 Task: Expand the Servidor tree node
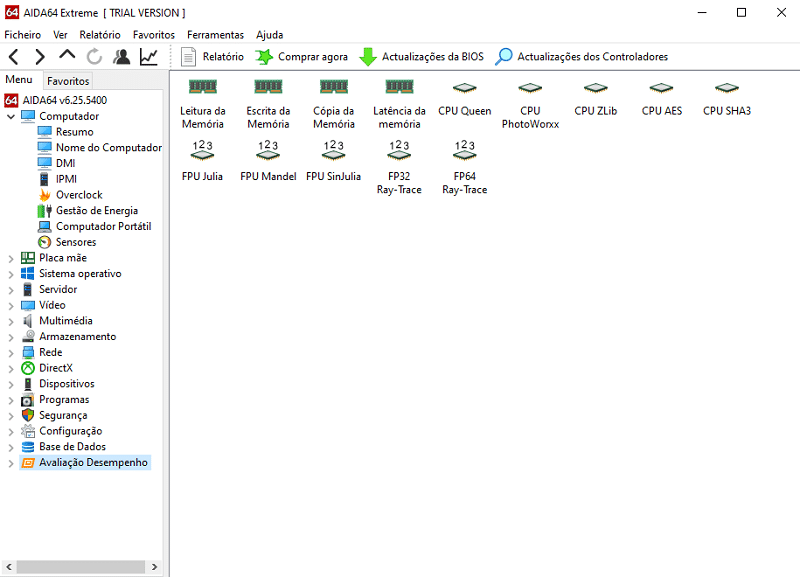[x=11, y=290]
